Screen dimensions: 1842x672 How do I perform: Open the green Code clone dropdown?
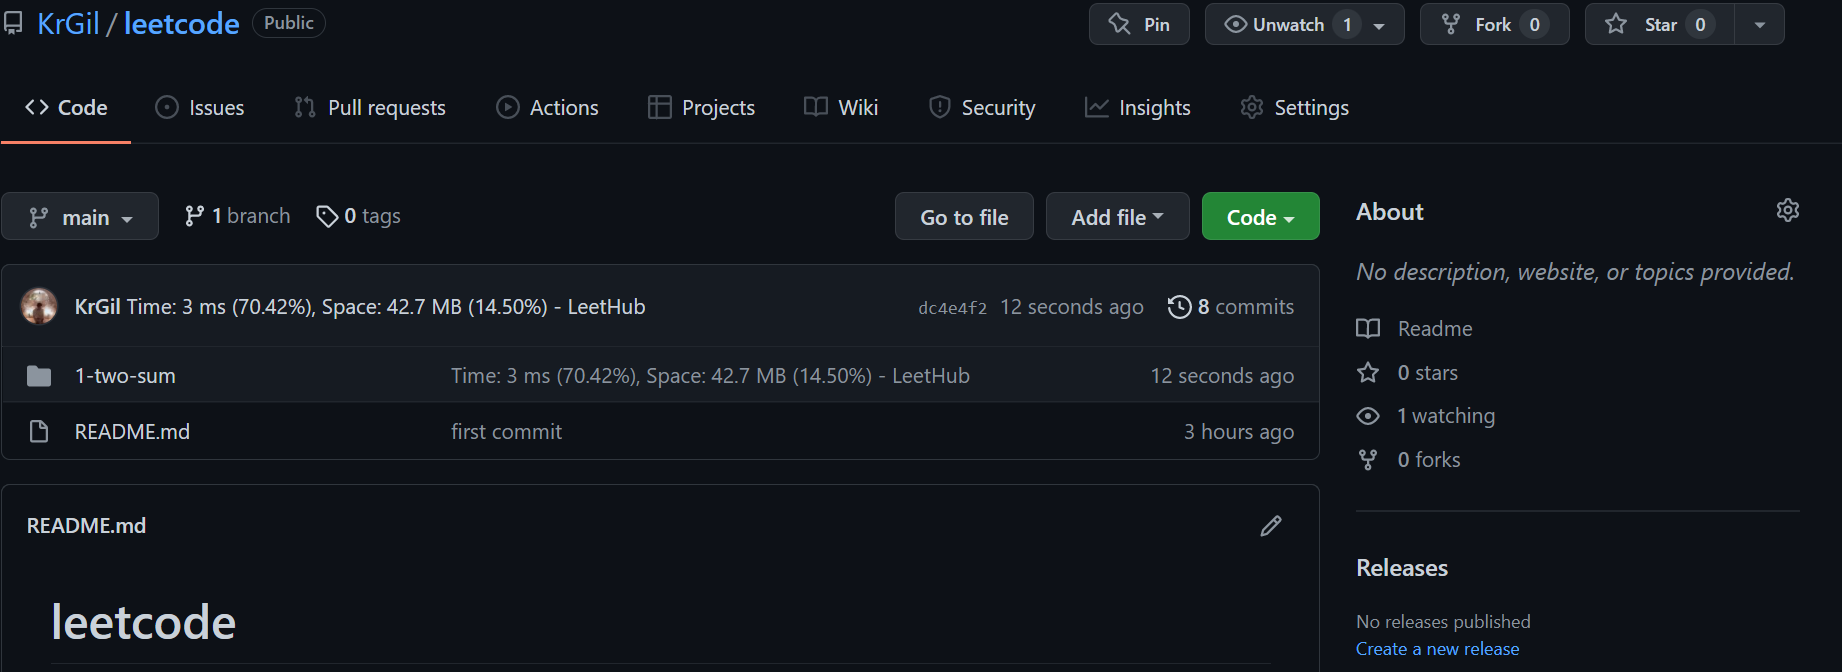(1261, 216)
